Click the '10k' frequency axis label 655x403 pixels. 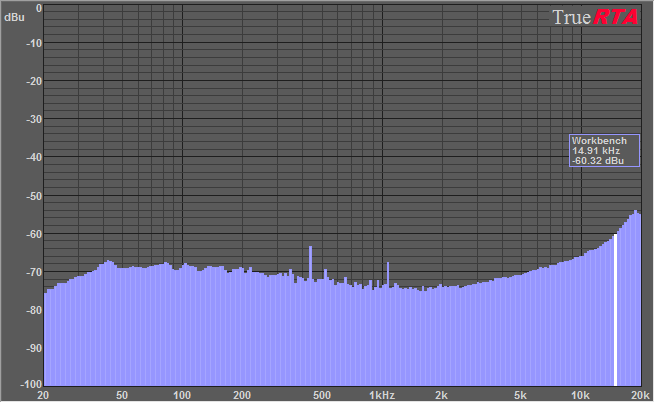pos(580,395)
